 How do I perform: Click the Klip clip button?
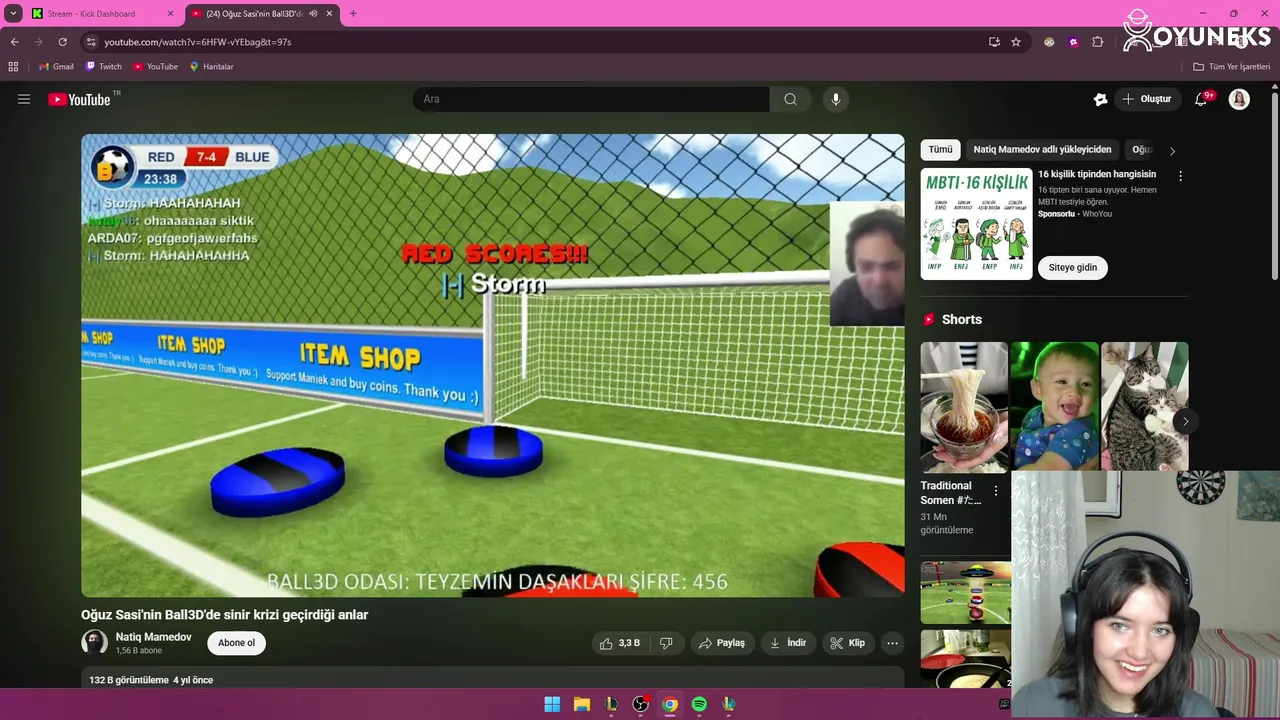(848, 643)
